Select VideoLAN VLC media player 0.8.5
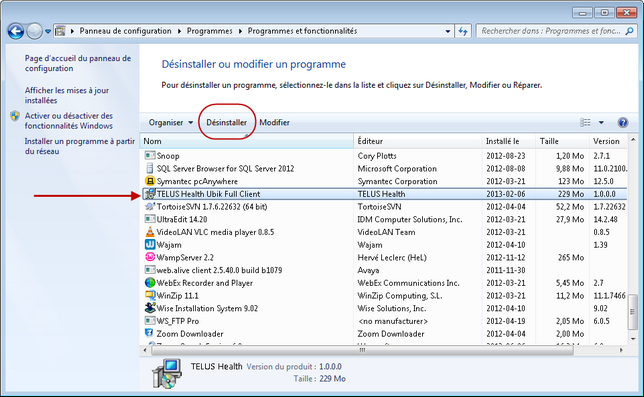 pyautogui.click(x=215, y=232)
